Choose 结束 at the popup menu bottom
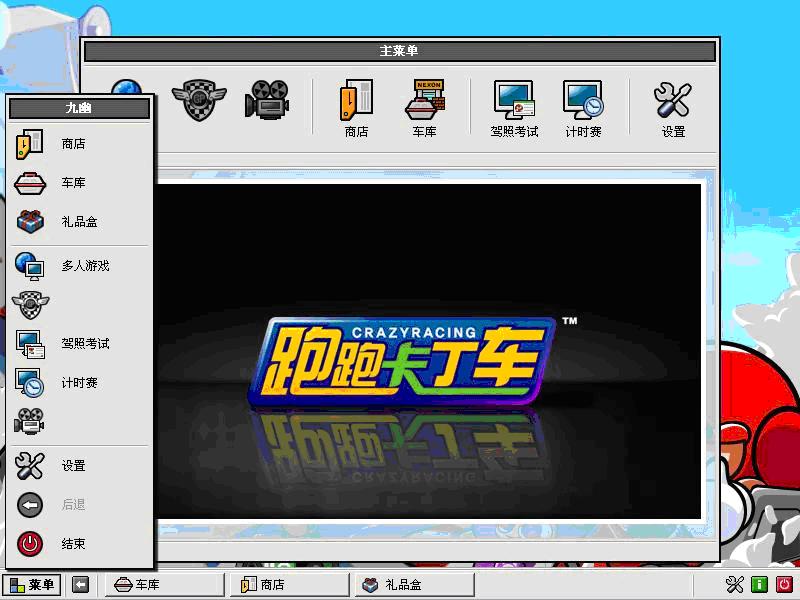 (x=72, y=544)
